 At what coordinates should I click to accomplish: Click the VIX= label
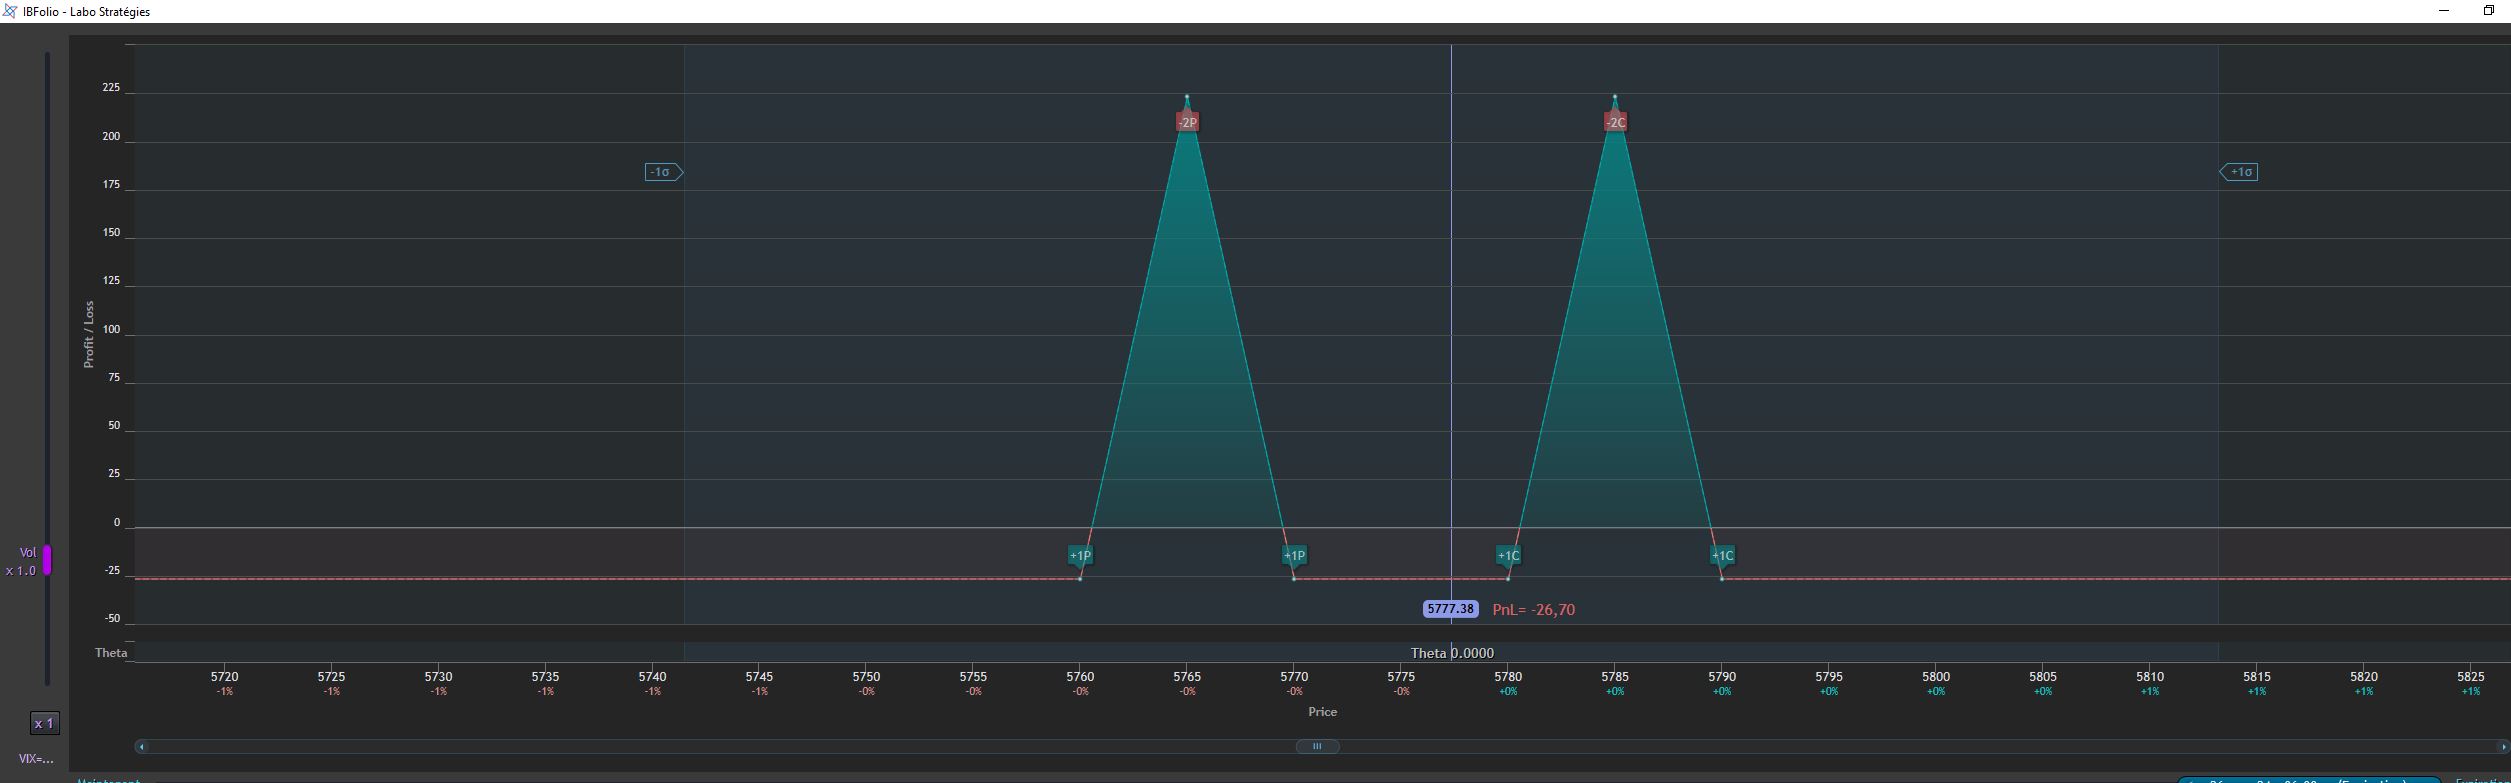click(36, 759)
